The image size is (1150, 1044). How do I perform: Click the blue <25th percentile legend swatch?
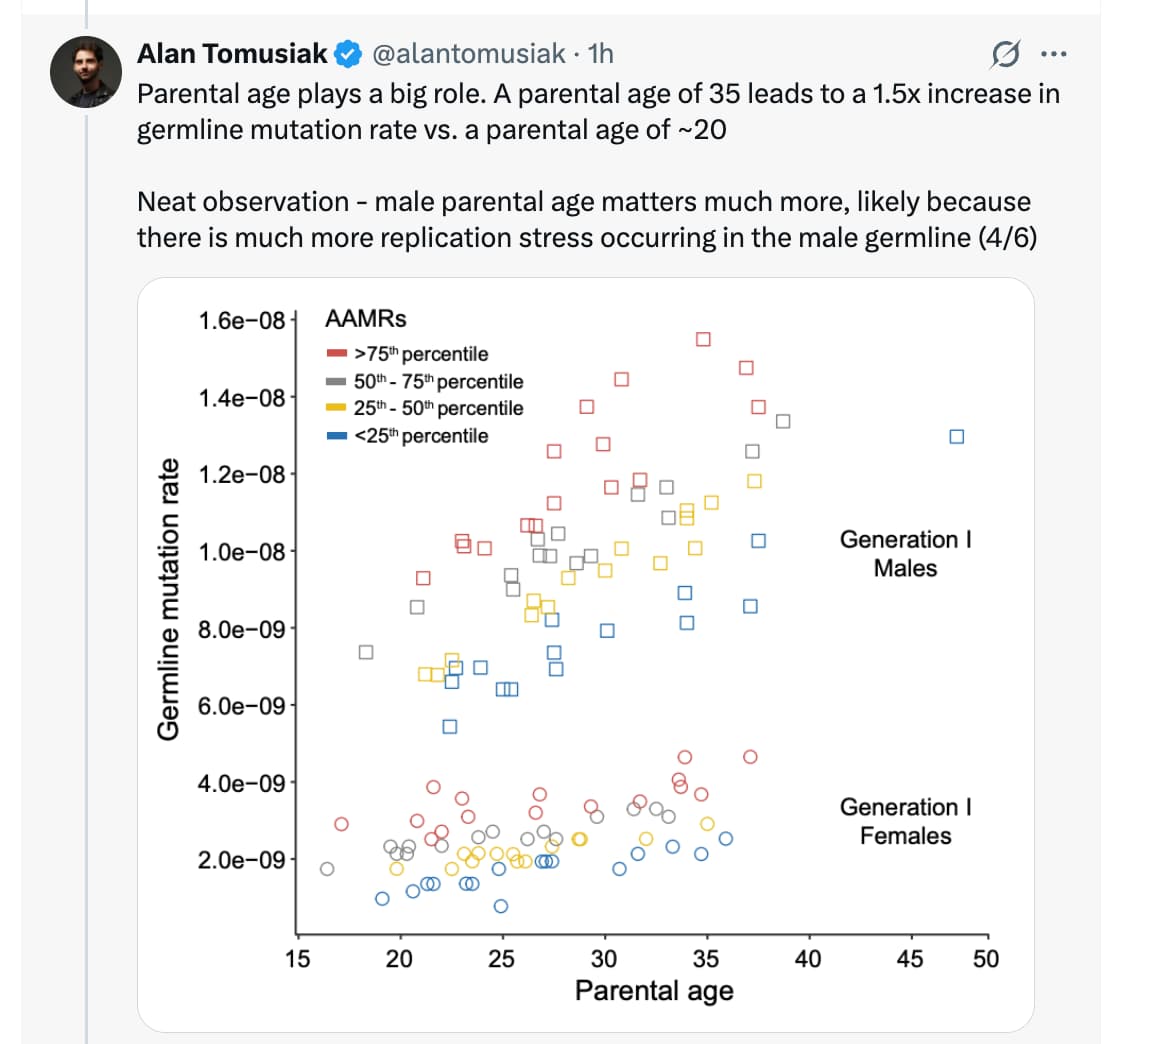tap(337, 436)
